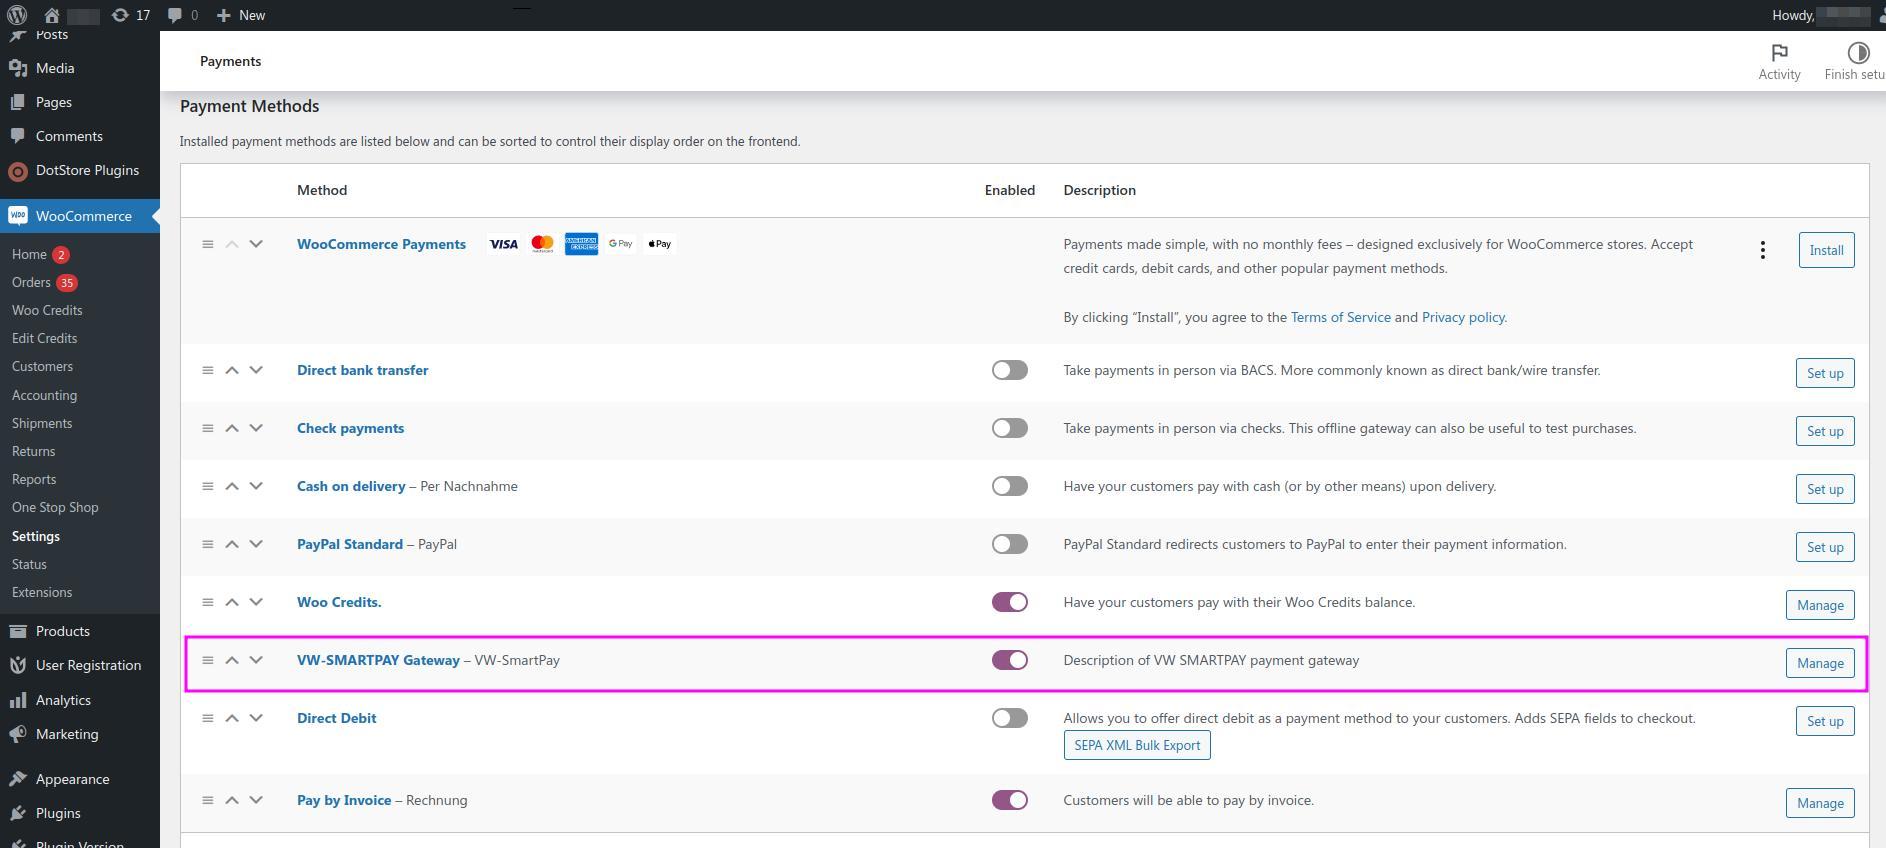
Task: Move Pay by Invoice down
Action: pos(256,800)
